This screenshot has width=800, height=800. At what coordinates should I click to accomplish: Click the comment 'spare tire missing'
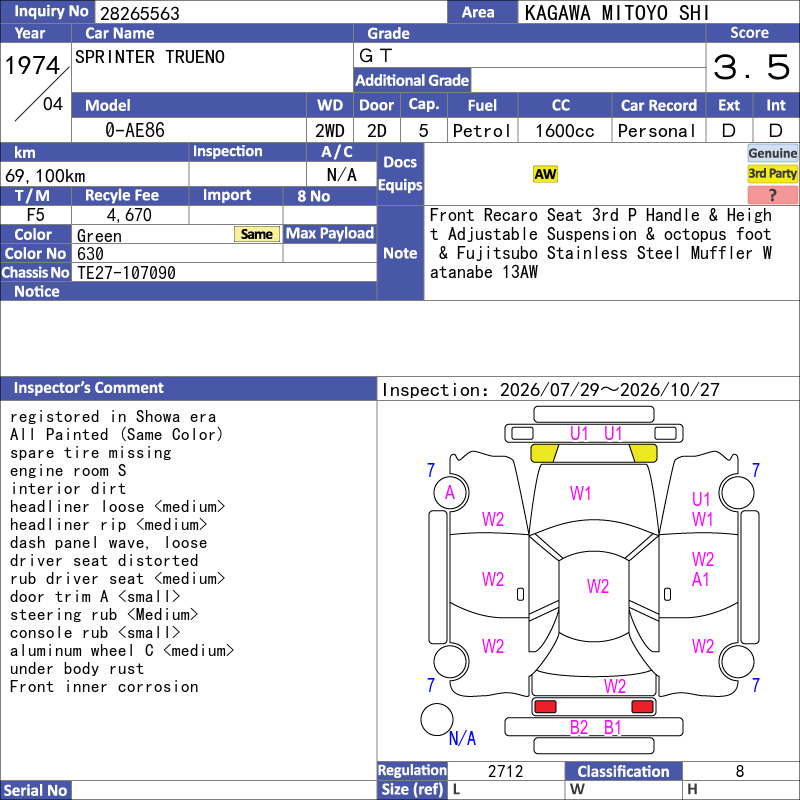pos(91,453)
